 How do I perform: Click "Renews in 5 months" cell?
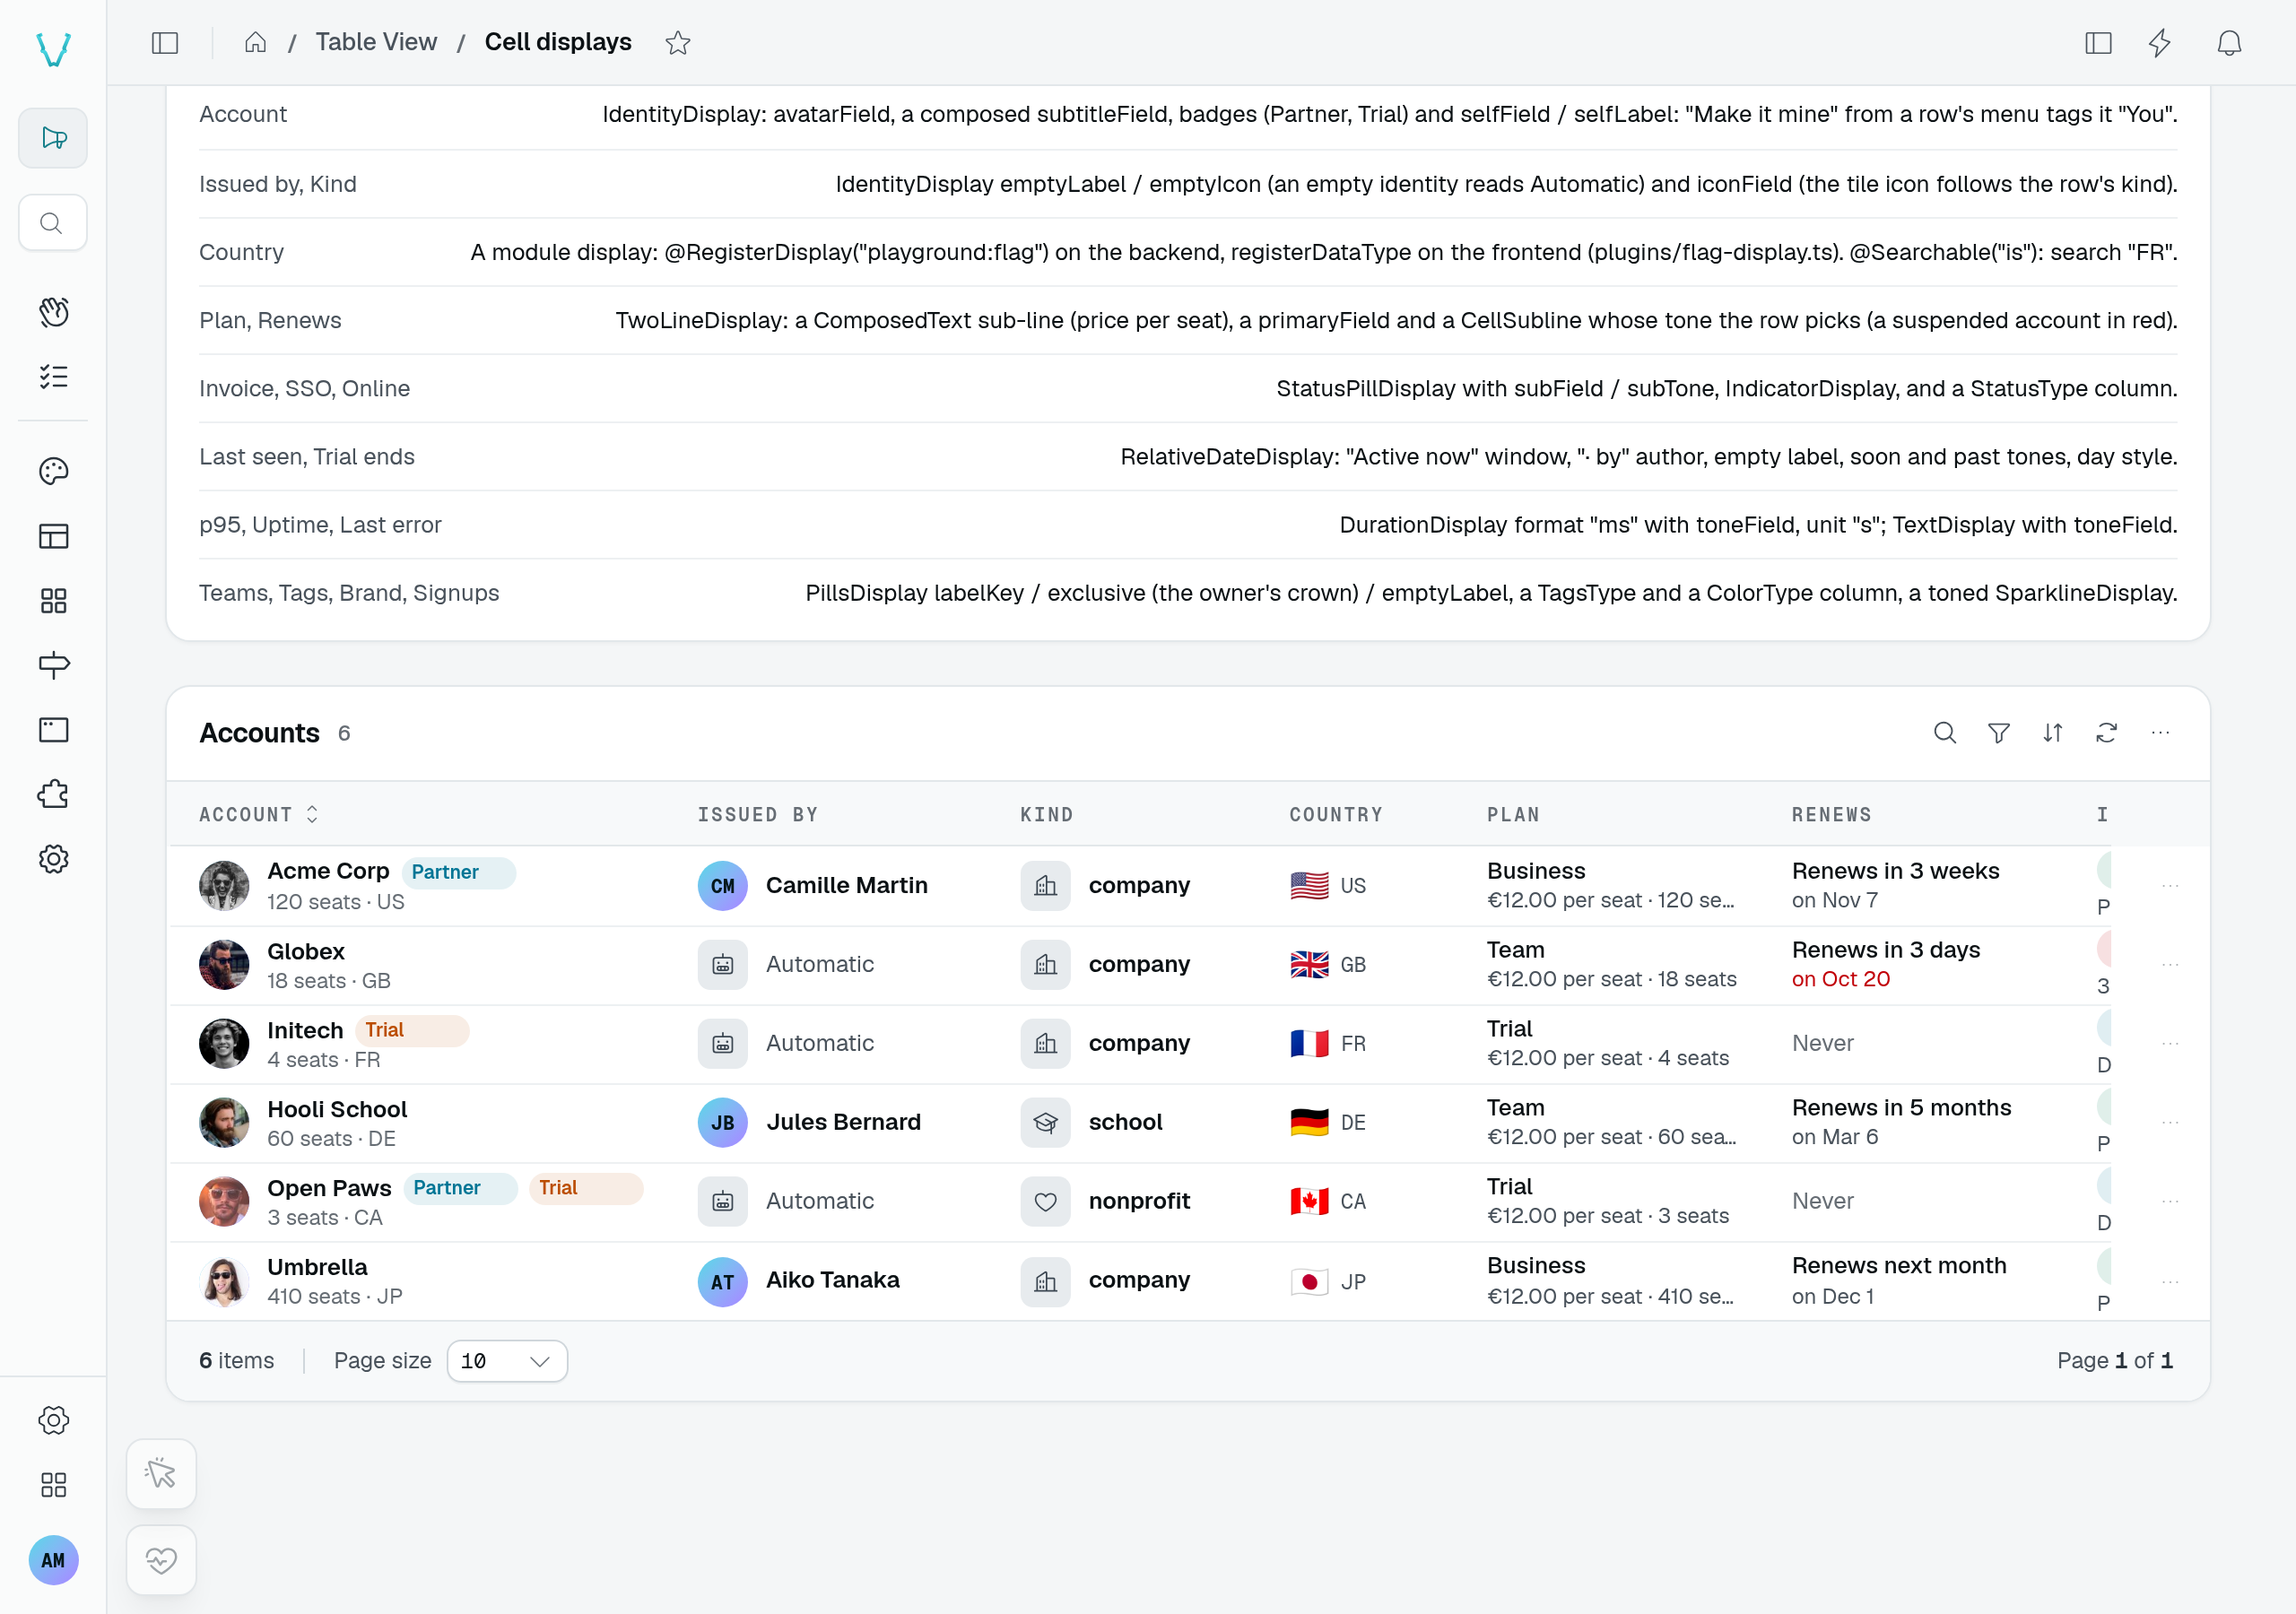(1901, 1108)
